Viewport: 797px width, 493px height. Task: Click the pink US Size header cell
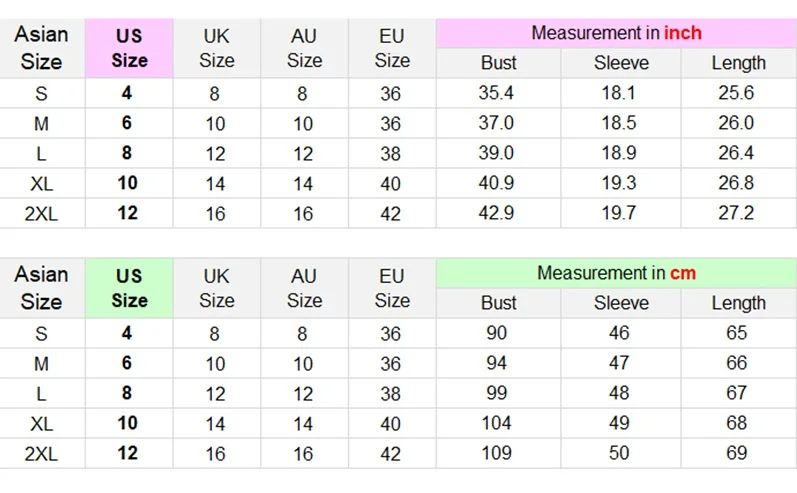[x=129, y=48]
